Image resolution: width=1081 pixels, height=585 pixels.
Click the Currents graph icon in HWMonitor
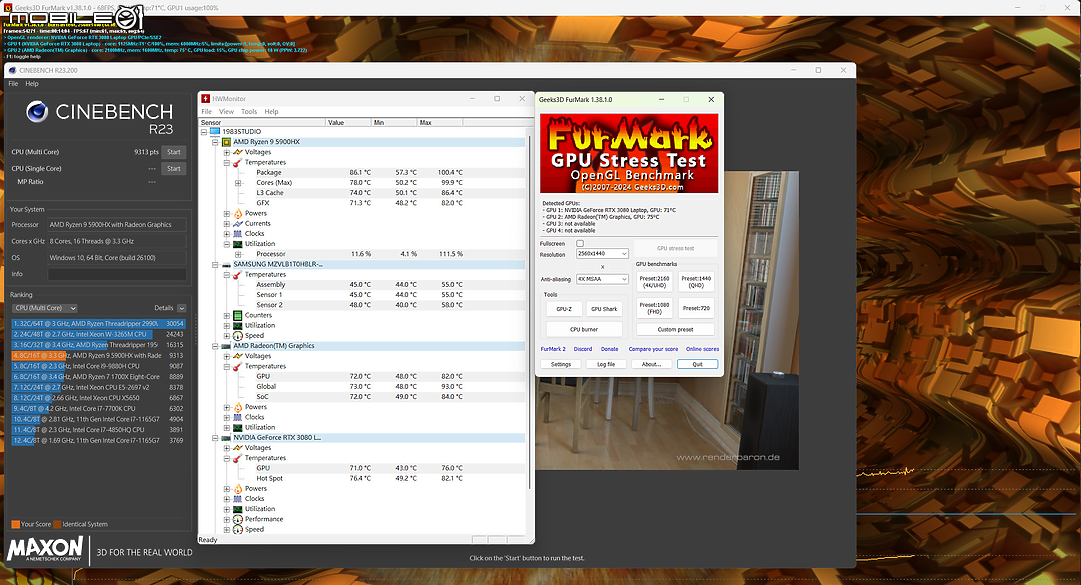tap(238, 224)
